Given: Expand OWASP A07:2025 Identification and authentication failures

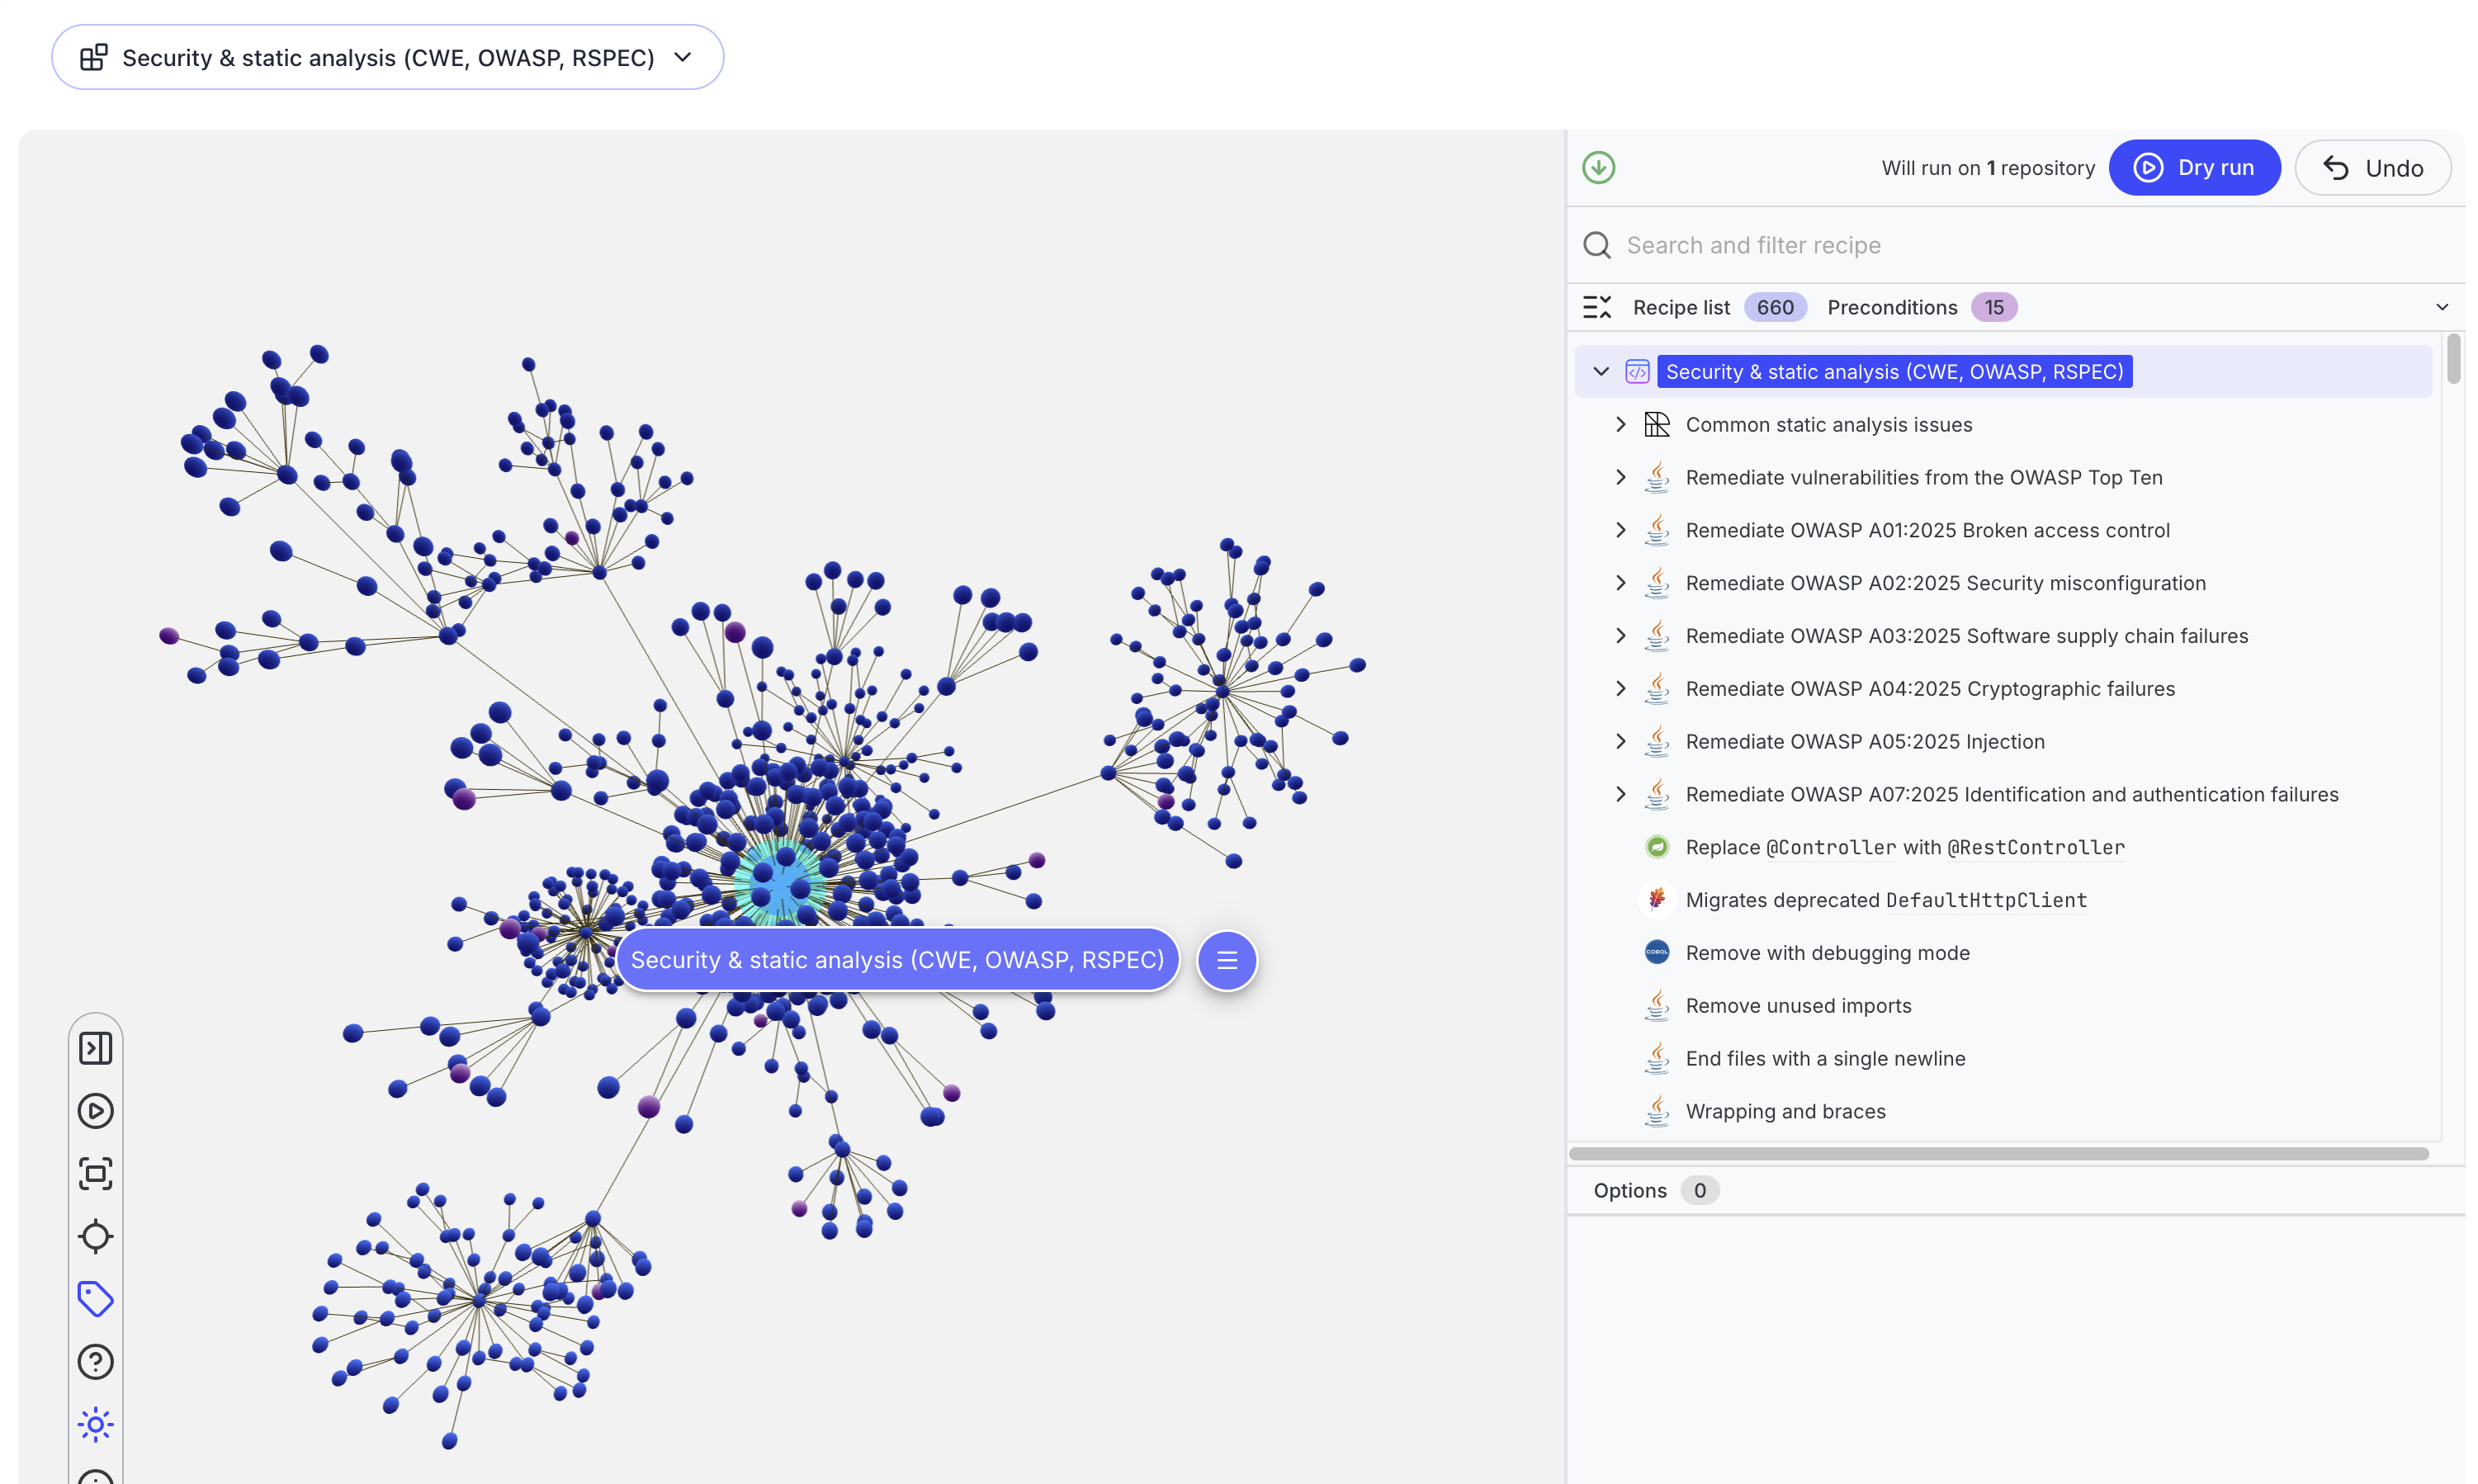Looking at the screenshot, I should pos(1620,795).
